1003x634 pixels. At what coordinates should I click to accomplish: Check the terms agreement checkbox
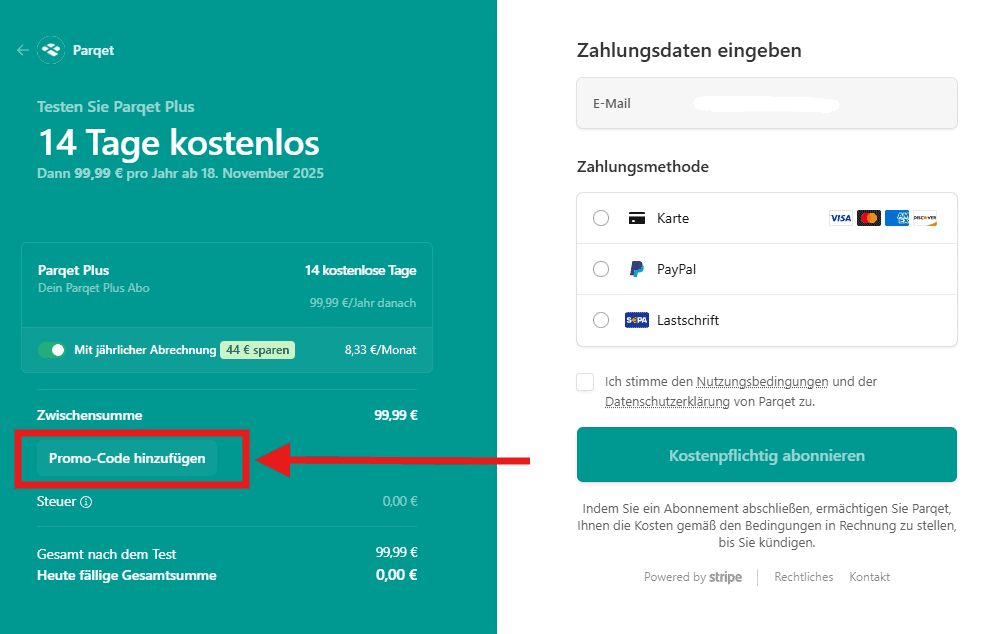pyautogui.click(x=585, y=382)
